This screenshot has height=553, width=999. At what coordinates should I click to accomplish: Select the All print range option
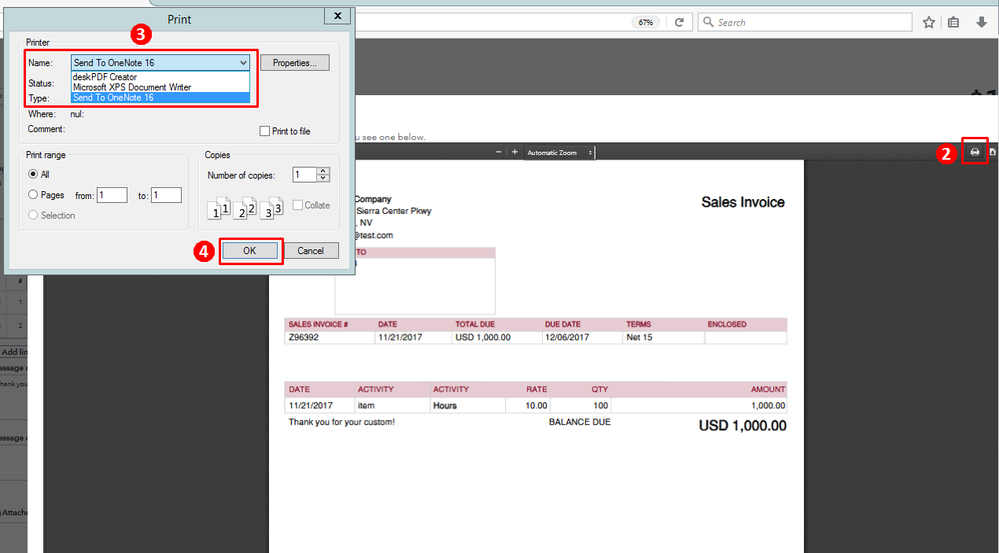click(33, 174)
